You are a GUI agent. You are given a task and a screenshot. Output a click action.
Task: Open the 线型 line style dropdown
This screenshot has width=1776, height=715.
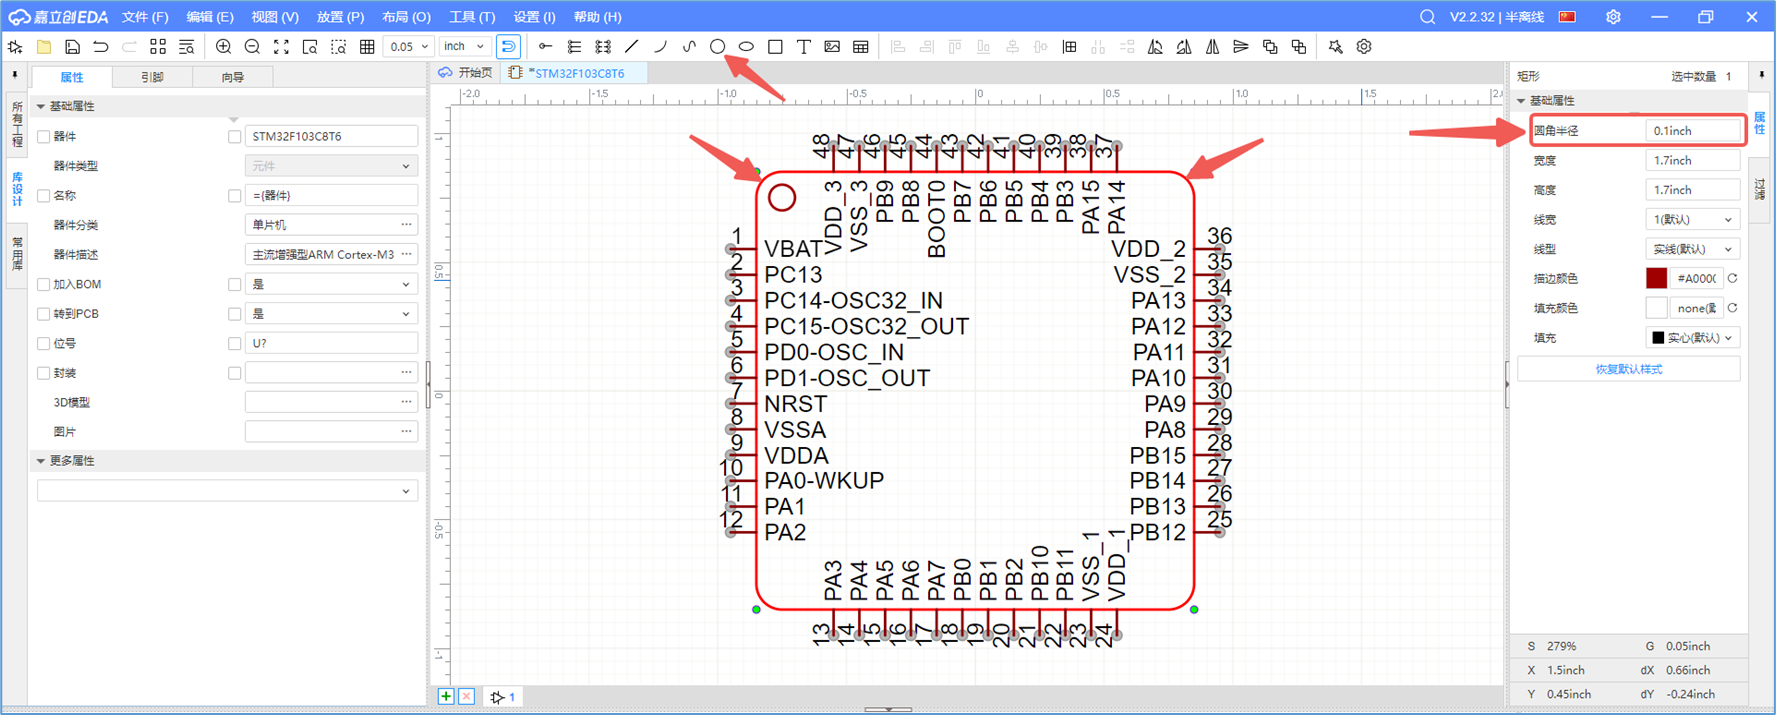pos(1692,249)
